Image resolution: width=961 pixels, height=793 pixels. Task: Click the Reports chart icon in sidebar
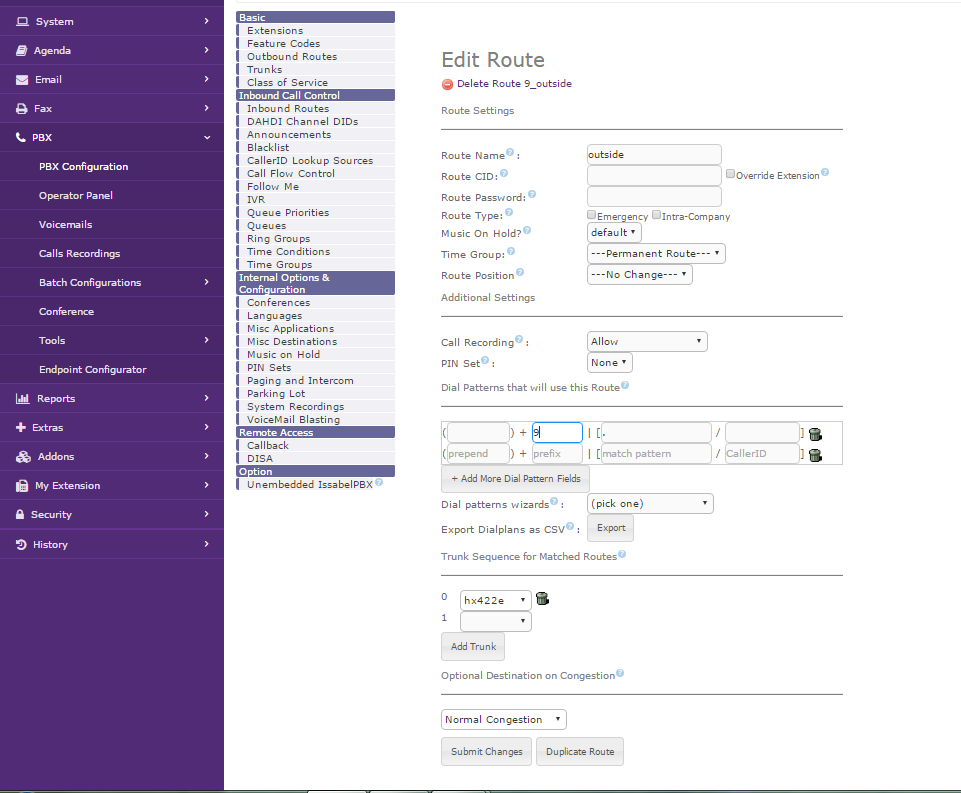(22, 398)
